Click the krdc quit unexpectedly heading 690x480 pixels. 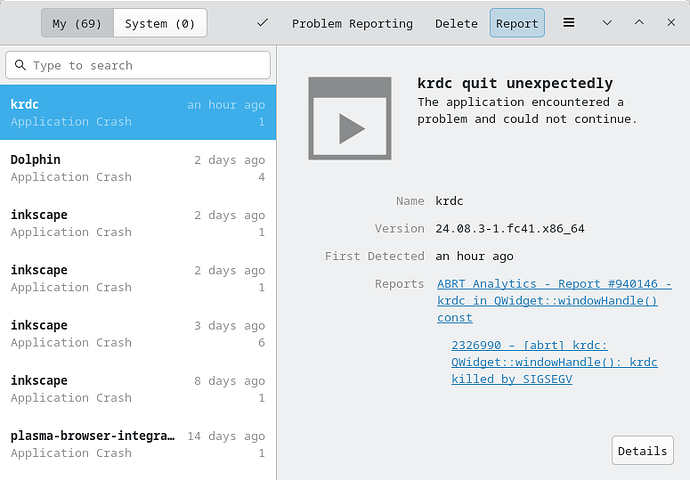pos(515,83)
